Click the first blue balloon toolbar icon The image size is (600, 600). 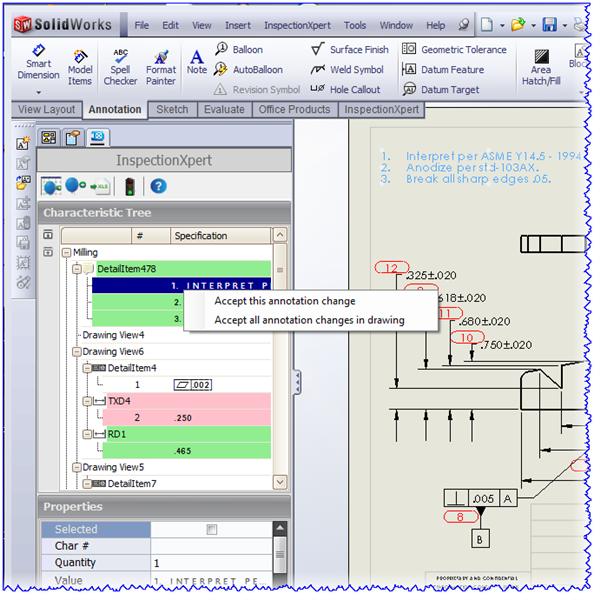(x=52, y=187)
